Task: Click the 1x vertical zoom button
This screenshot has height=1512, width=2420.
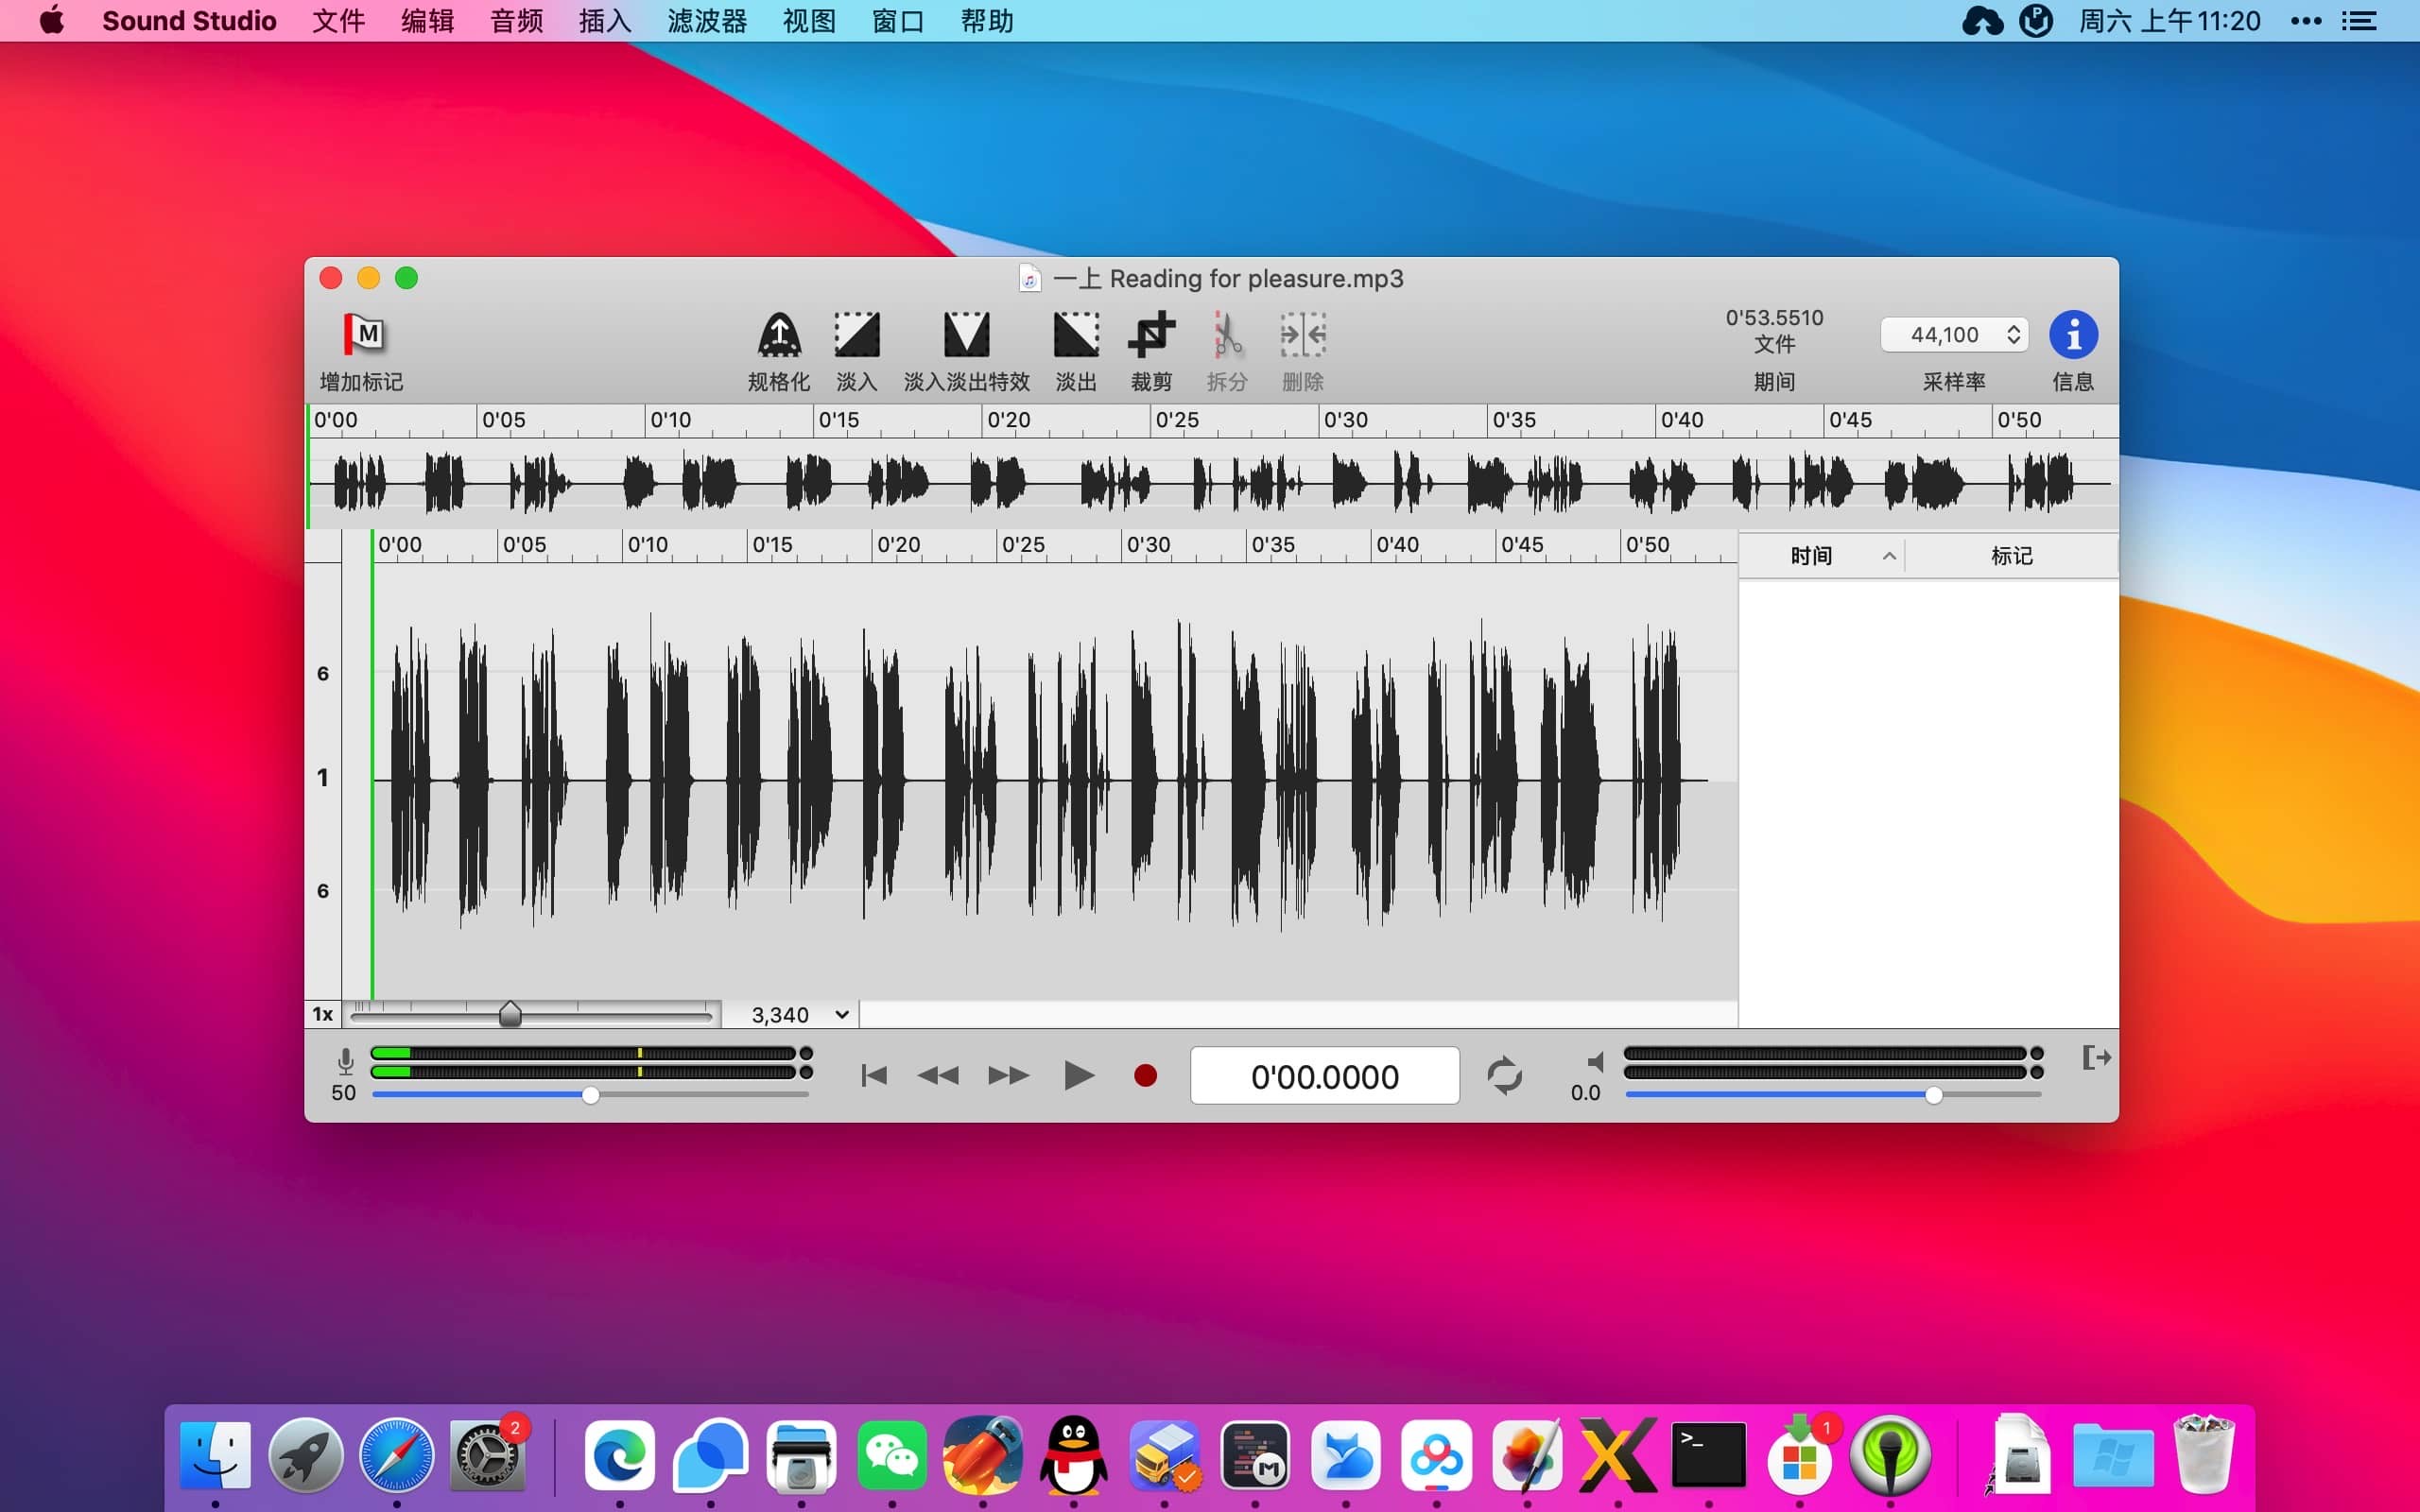Action: (x=322, y=1014)
